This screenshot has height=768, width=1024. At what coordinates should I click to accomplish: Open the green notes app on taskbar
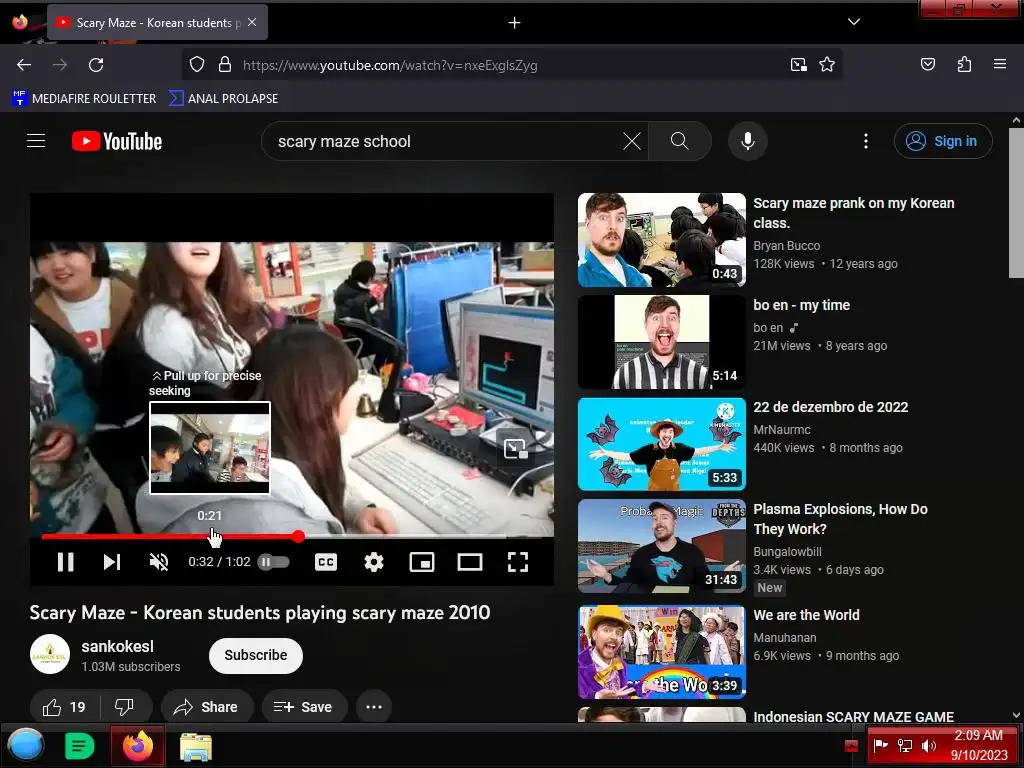point(80,745)
